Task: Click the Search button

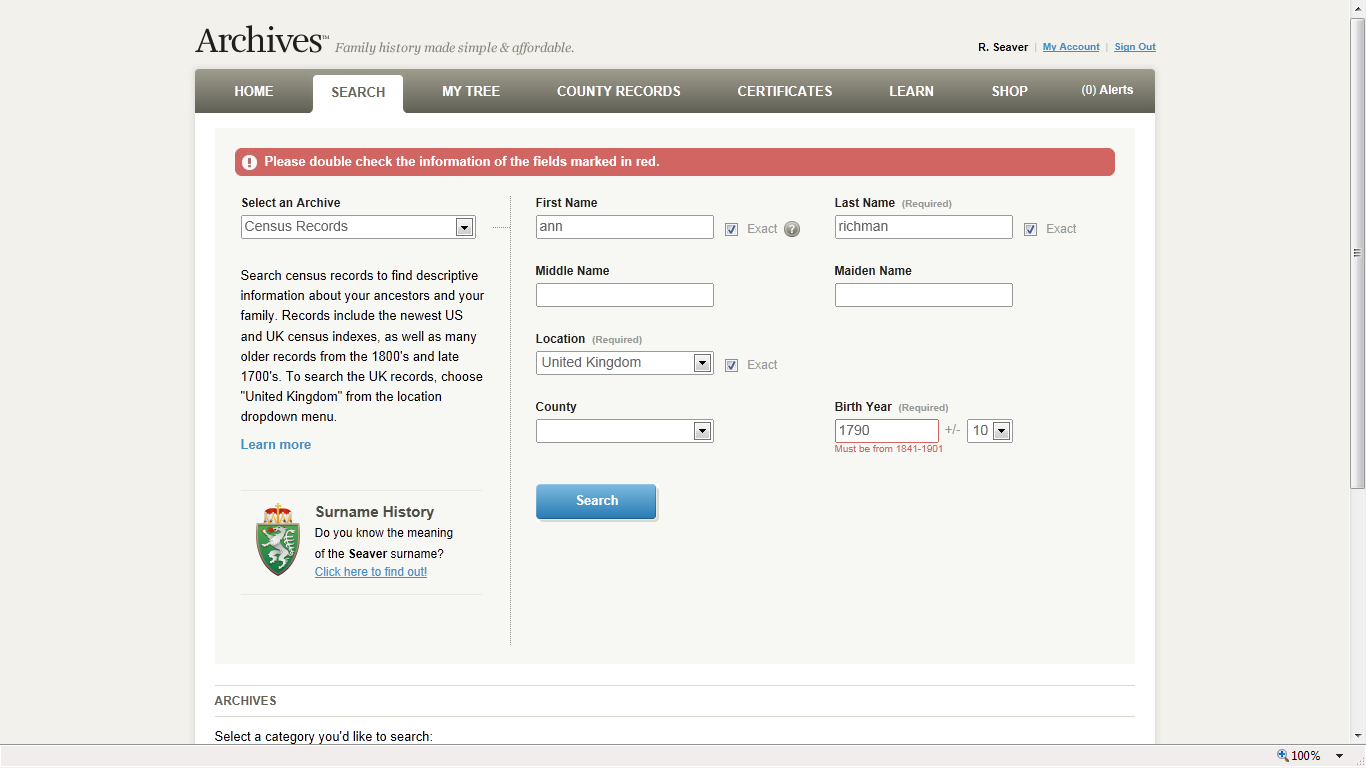Action: tap(596, 501)
